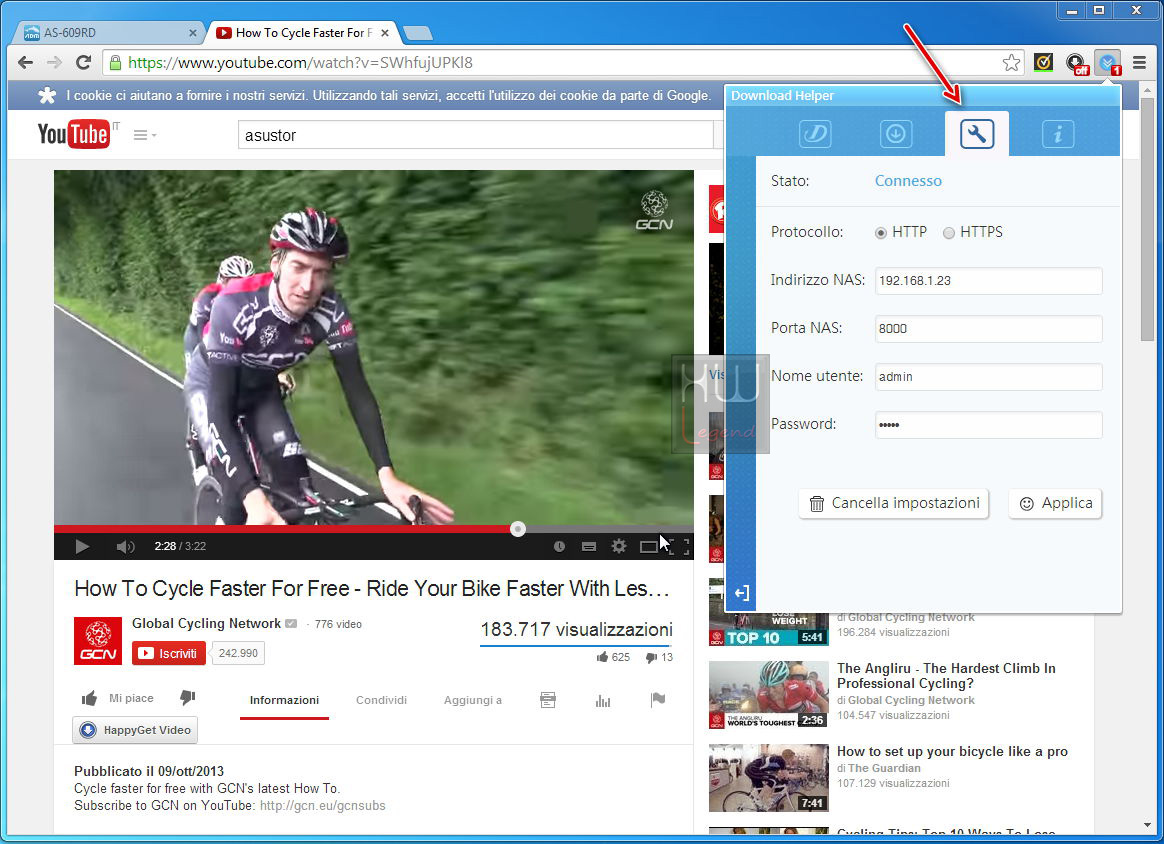This screenshot has height=844, width=1164.
Task: Open the gcn.eu/gcnsubs link
Action: coord(323,805)
